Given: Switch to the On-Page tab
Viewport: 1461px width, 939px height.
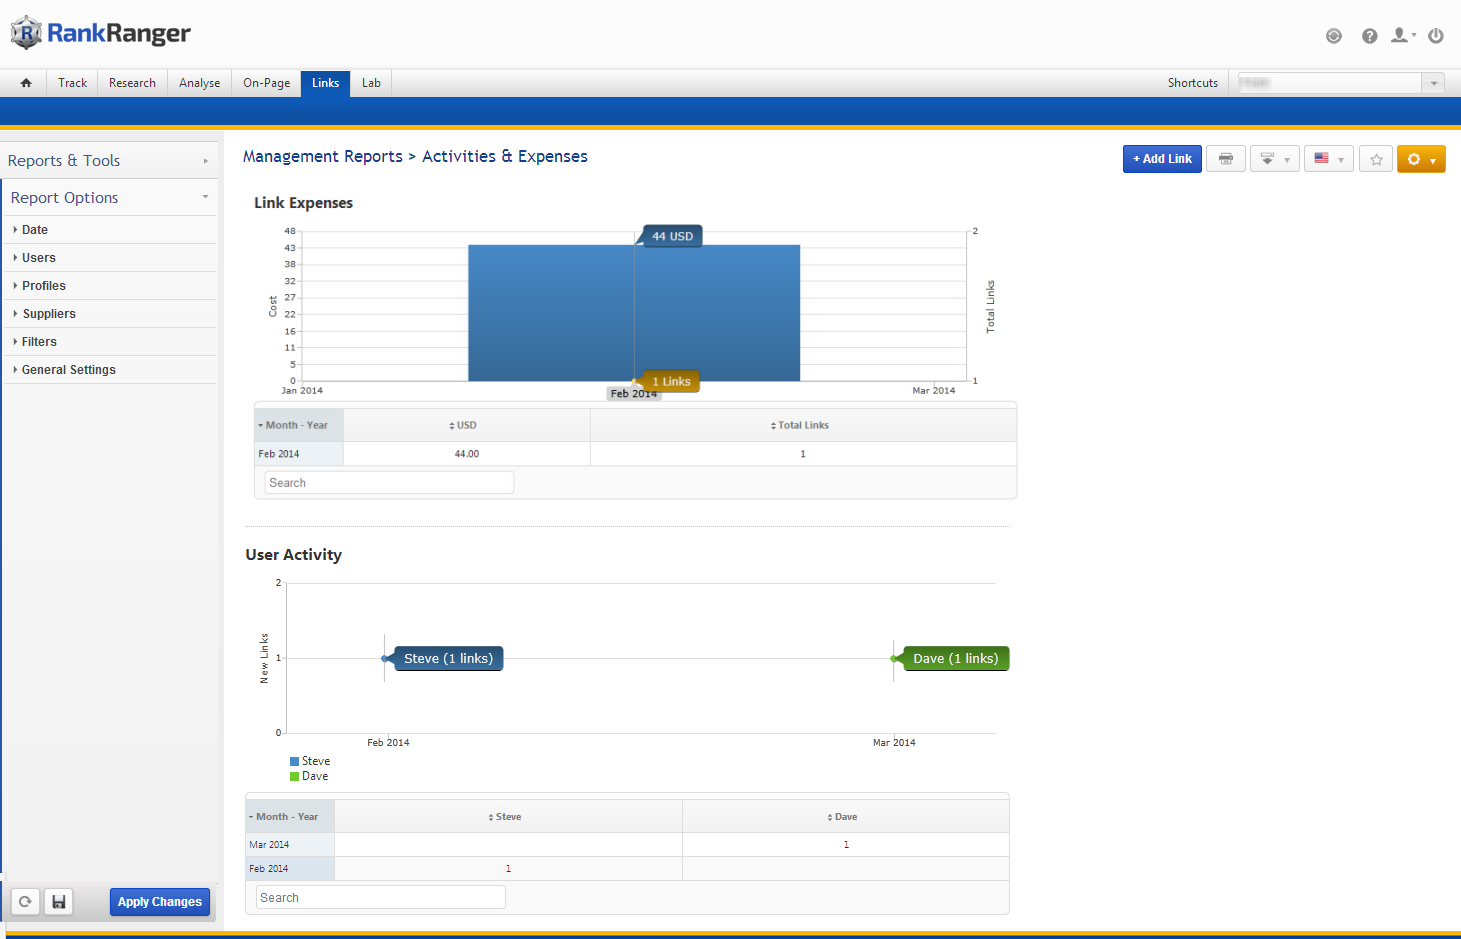Looking at the screenshot, I should pos(266,83).
